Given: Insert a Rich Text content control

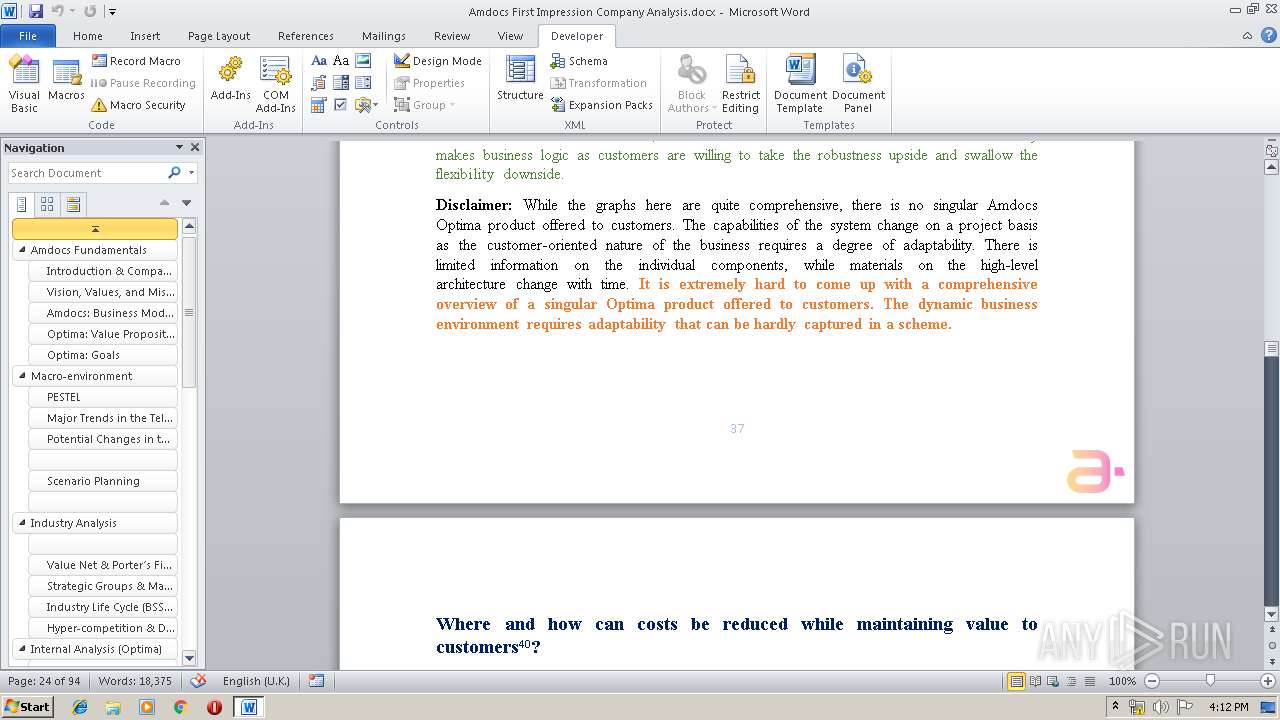Looking at the screenshot, I should click(x=319, y=61).
